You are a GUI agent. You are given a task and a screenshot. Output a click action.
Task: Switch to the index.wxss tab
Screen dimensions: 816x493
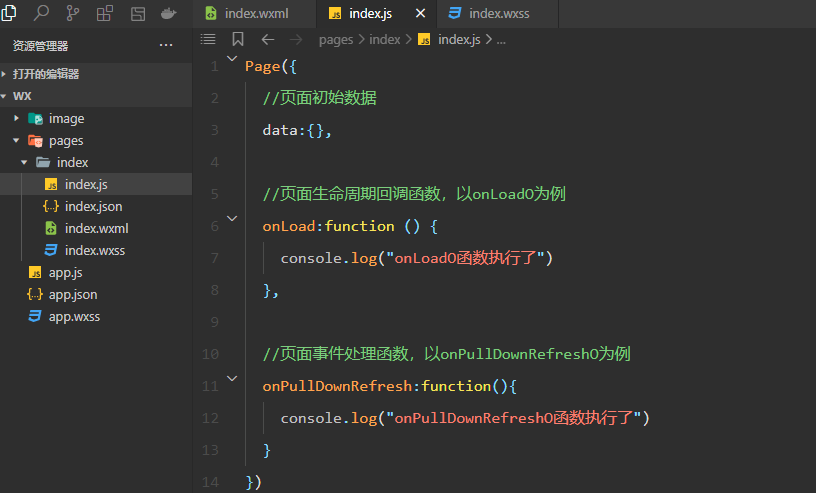point(498,14)
